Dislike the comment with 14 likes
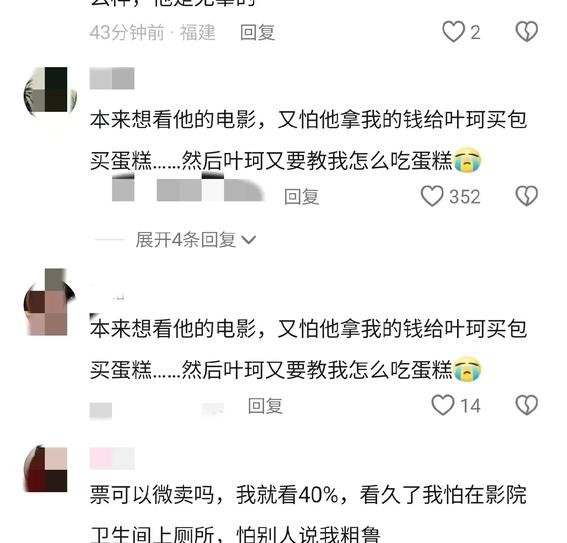The width and height of the screenshot is (567, 543). (526, 405)
